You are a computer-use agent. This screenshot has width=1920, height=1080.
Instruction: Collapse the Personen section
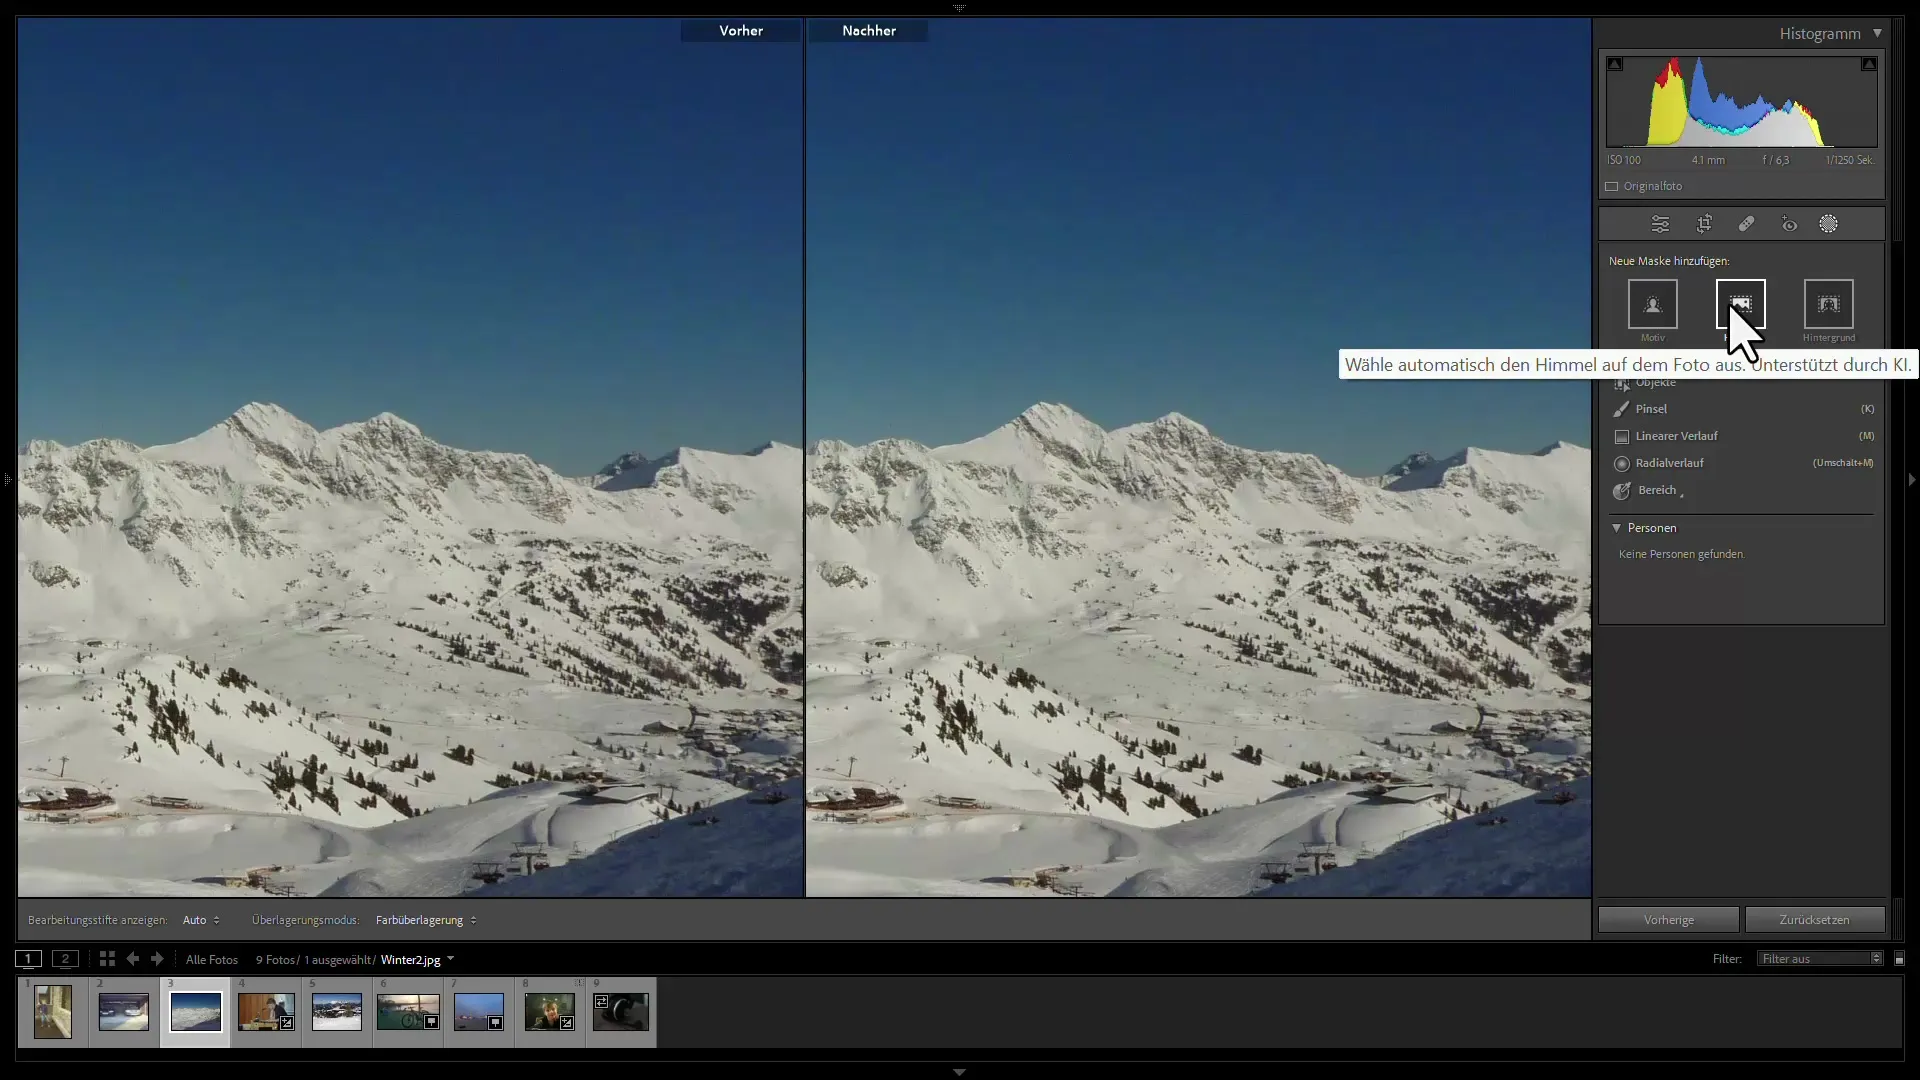pos(1616,528)
